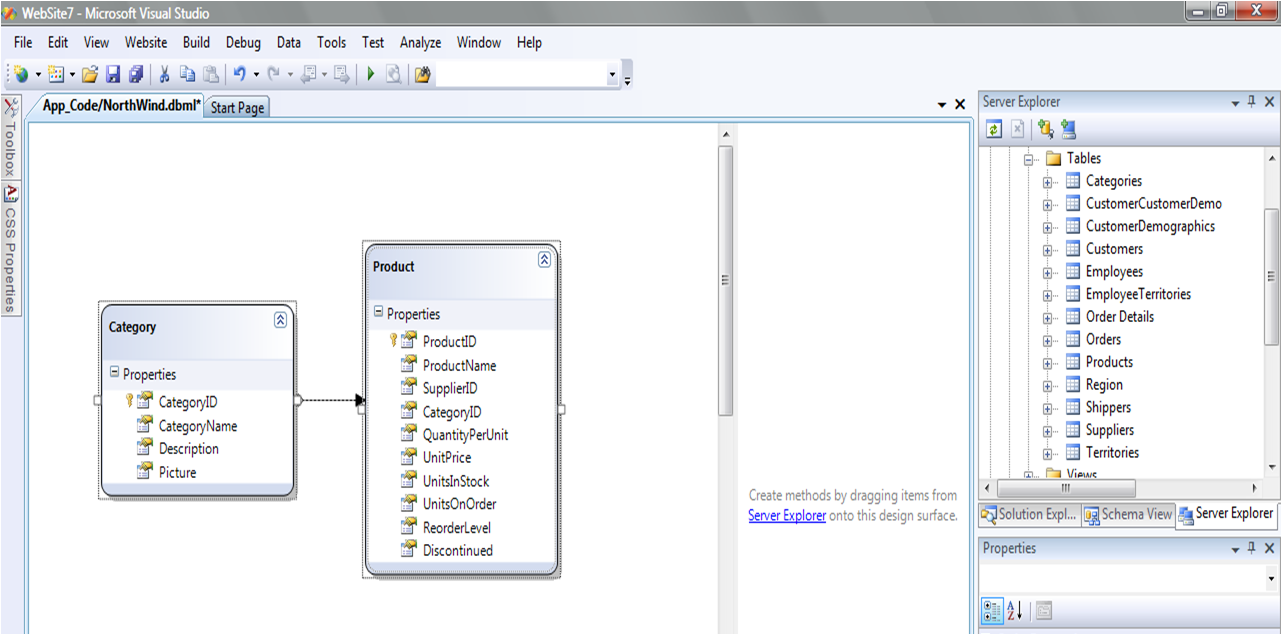The width and height of the screenshot is (1282, 635).
Task: Open the File menu
Action: (23, 42)
